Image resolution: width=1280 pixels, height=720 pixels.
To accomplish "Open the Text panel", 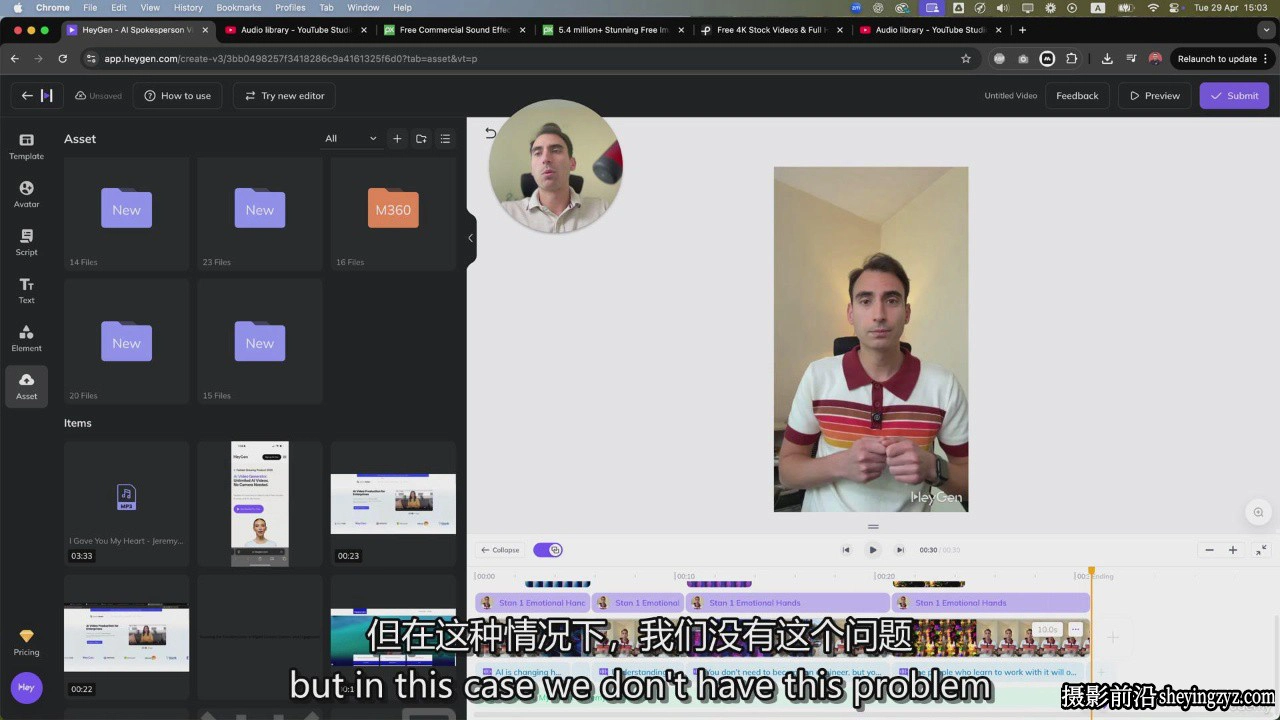I will pos(26,290).
